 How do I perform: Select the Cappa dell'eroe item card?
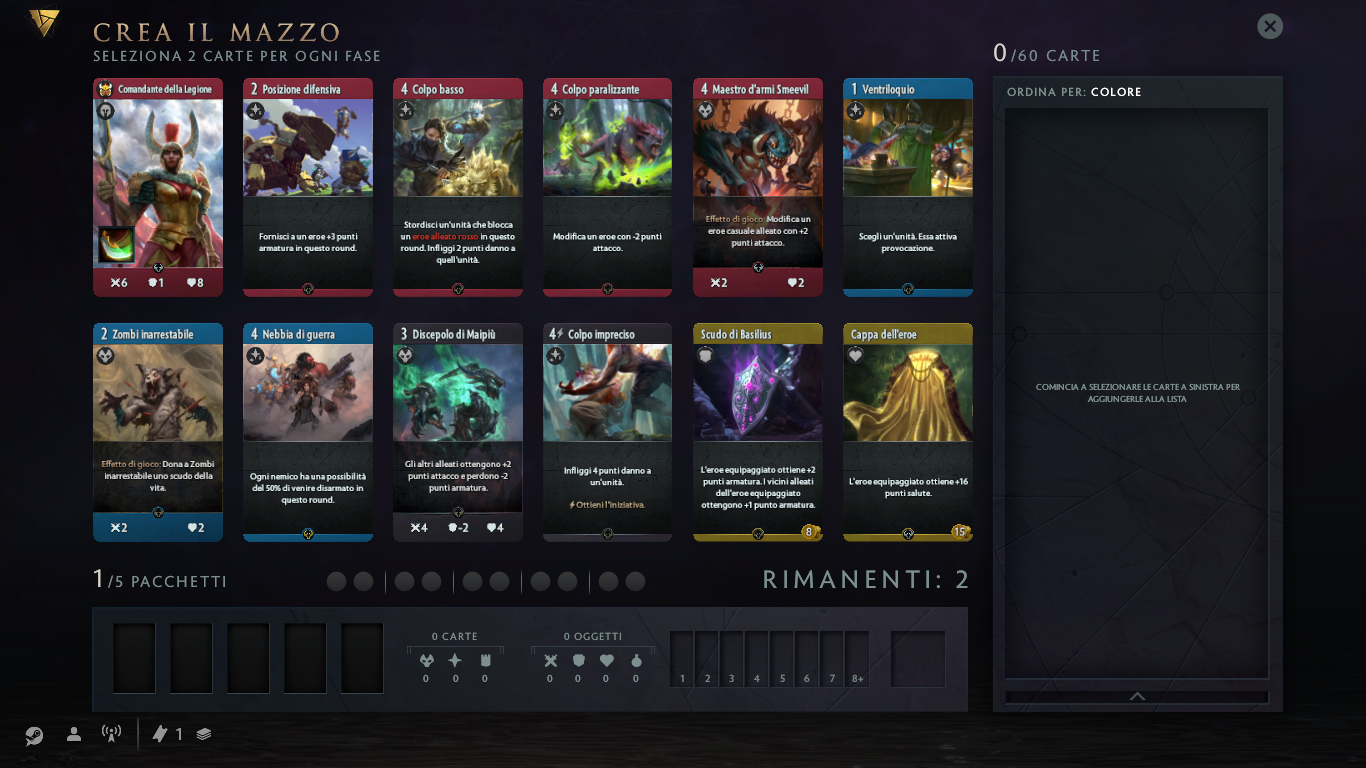[x=908, y=432]
